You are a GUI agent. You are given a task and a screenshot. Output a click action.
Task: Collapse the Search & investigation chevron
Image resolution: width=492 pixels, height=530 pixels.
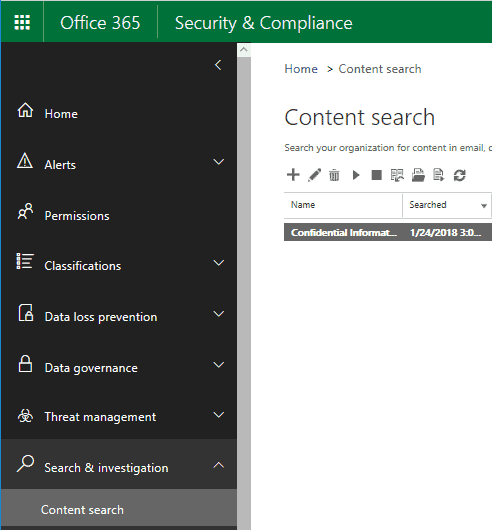tap(219, 465)
